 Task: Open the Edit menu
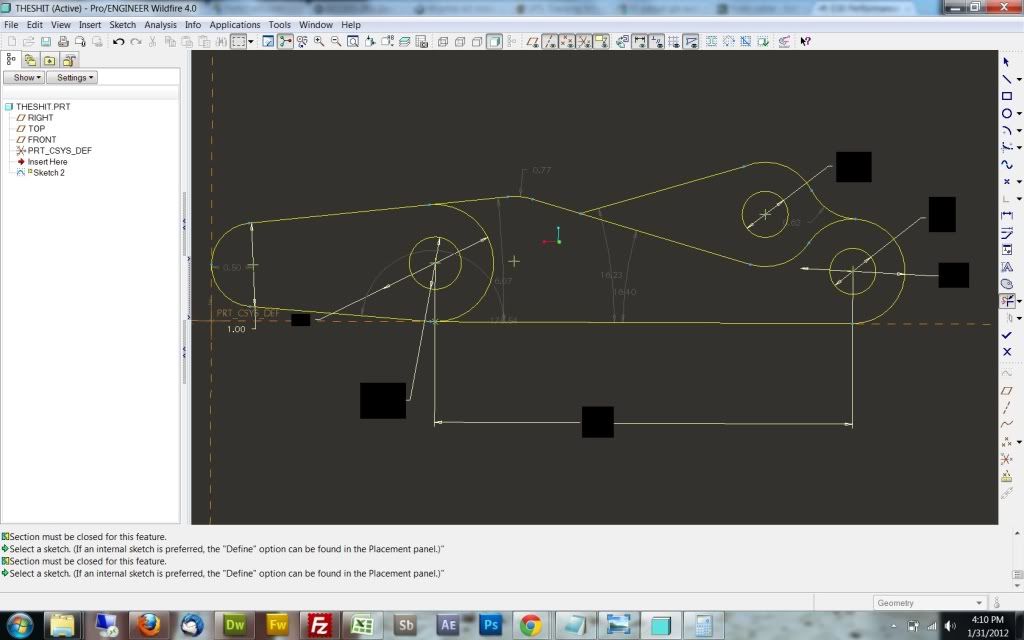35,25
